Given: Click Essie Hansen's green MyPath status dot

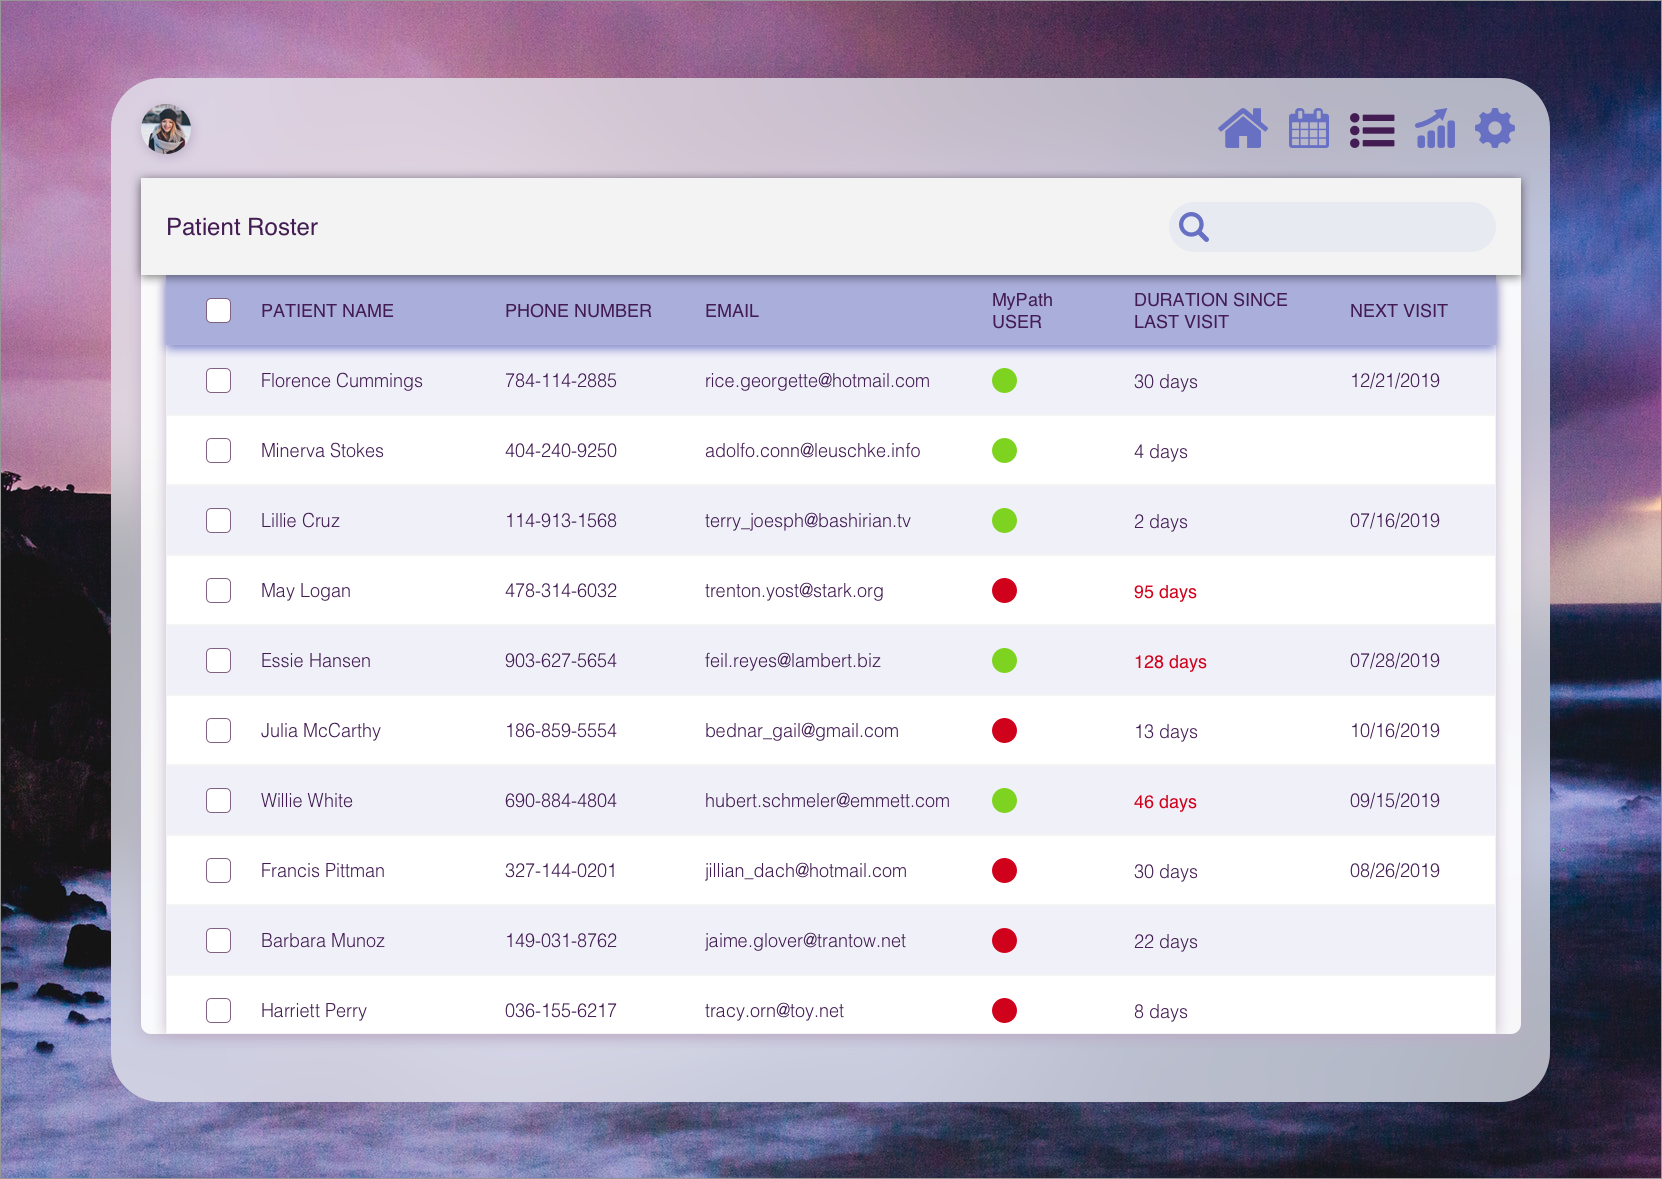Looking at the screenshot, I should pyautogui.click(x=1004, y=660).
